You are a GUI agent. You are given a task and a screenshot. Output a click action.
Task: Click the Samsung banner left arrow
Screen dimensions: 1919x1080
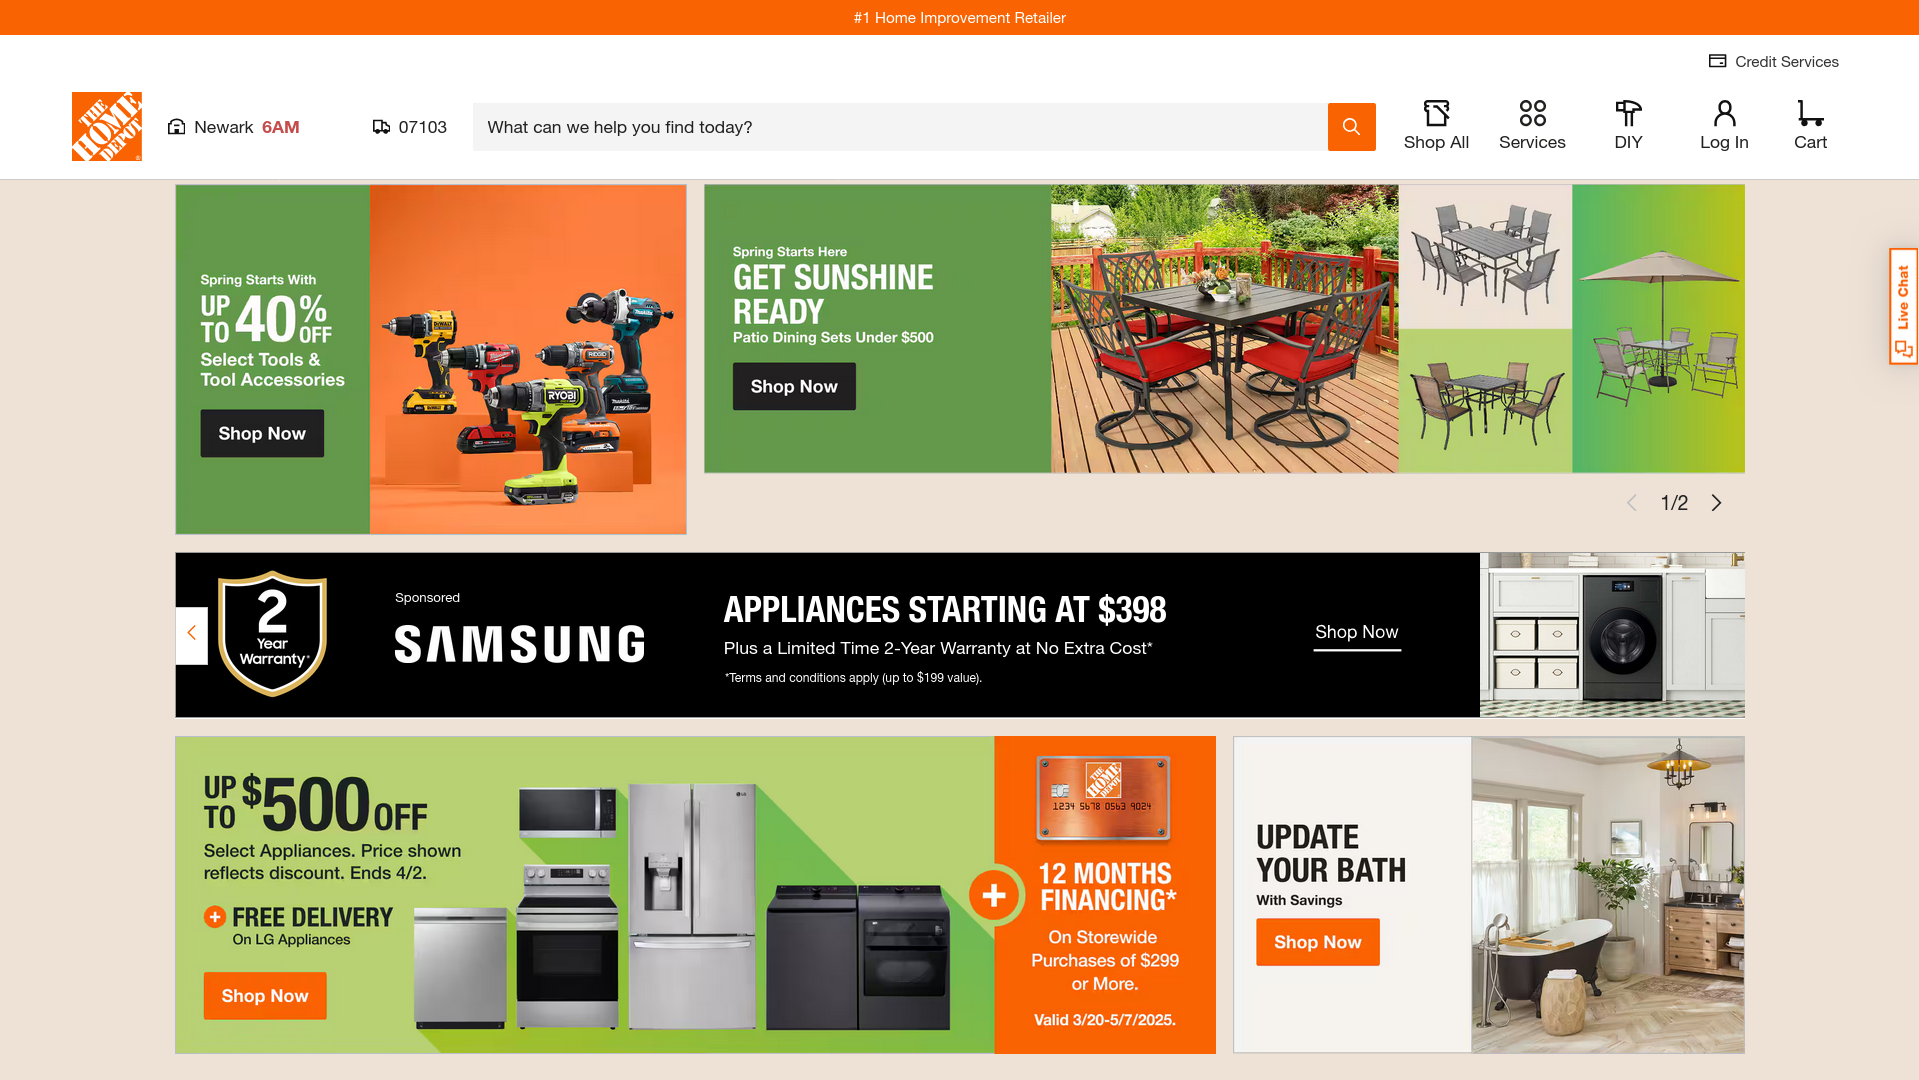192,634
